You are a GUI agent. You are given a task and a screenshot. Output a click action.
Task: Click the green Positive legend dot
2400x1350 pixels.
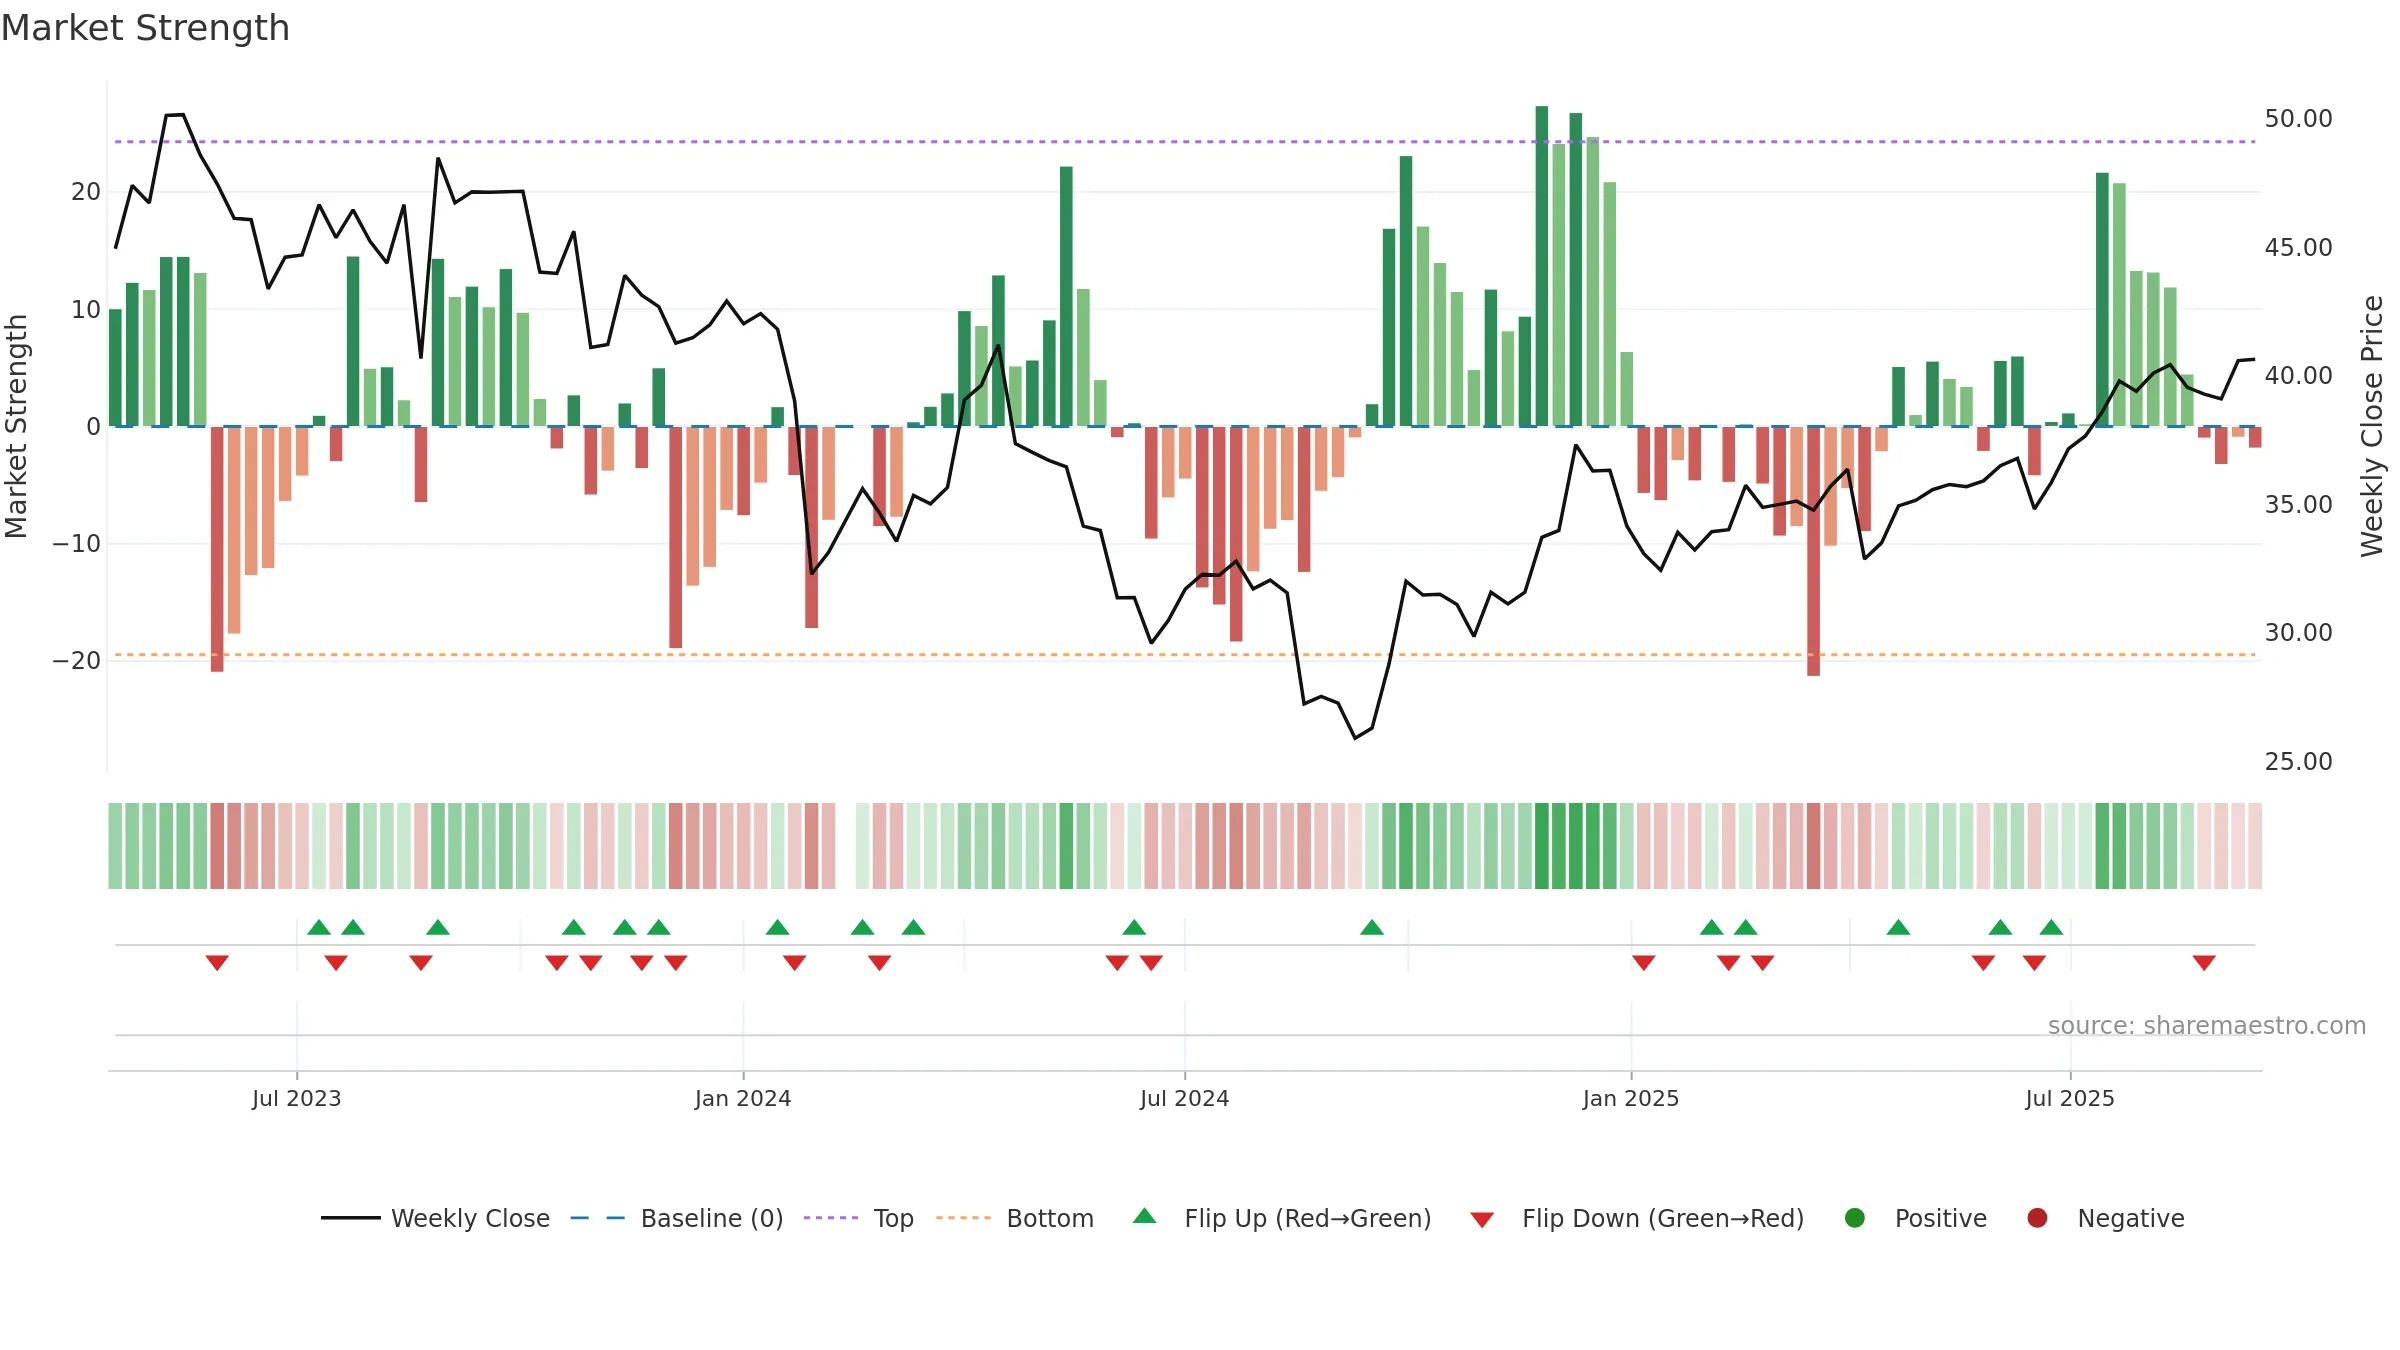coord(1855,1218)
